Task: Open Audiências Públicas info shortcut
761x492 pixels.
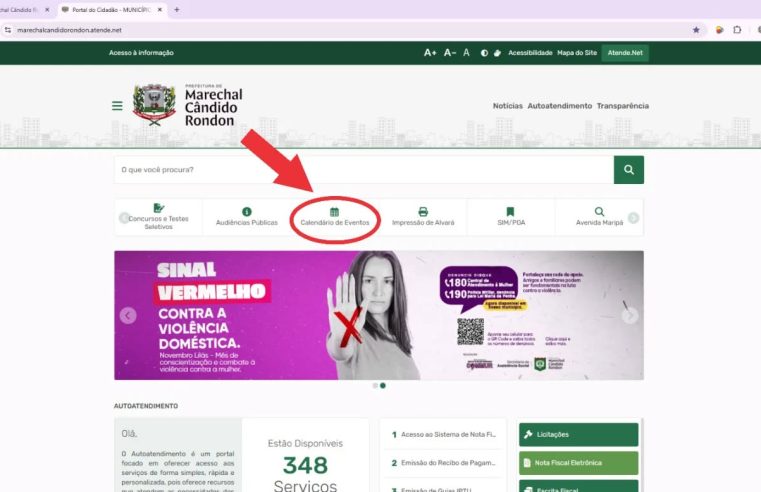Action: 247,217
